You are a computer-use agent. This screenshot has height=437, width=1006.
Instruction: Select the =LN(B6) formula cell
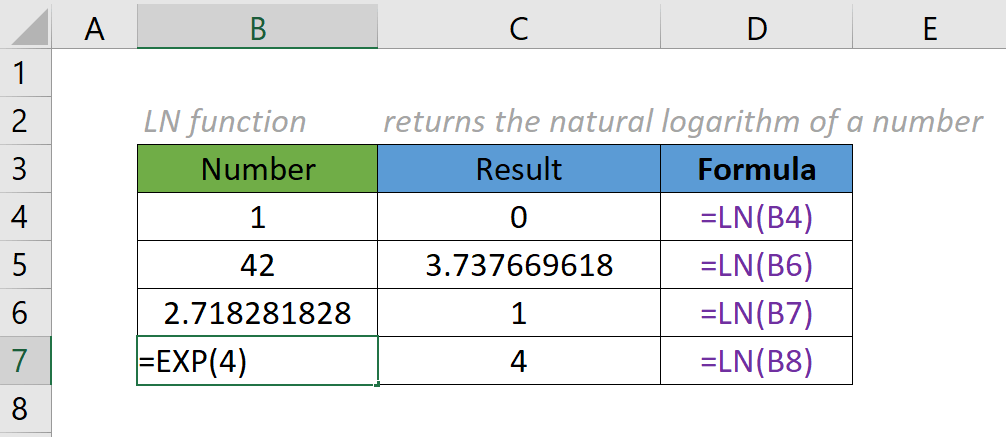pyautogui.click(x=756, y=265)
